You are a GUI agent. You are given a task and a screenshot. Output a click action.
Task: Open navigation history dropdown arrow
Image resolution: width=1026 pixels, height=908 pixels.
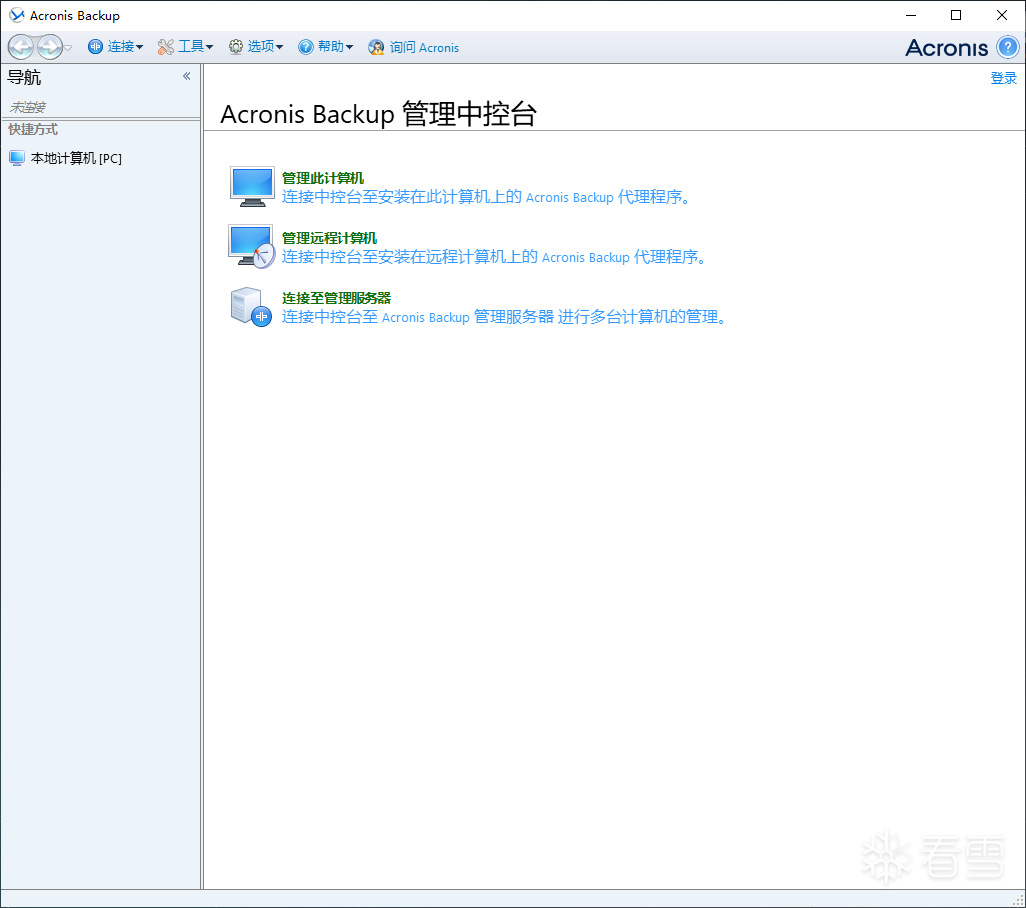(x=68, y=48)
